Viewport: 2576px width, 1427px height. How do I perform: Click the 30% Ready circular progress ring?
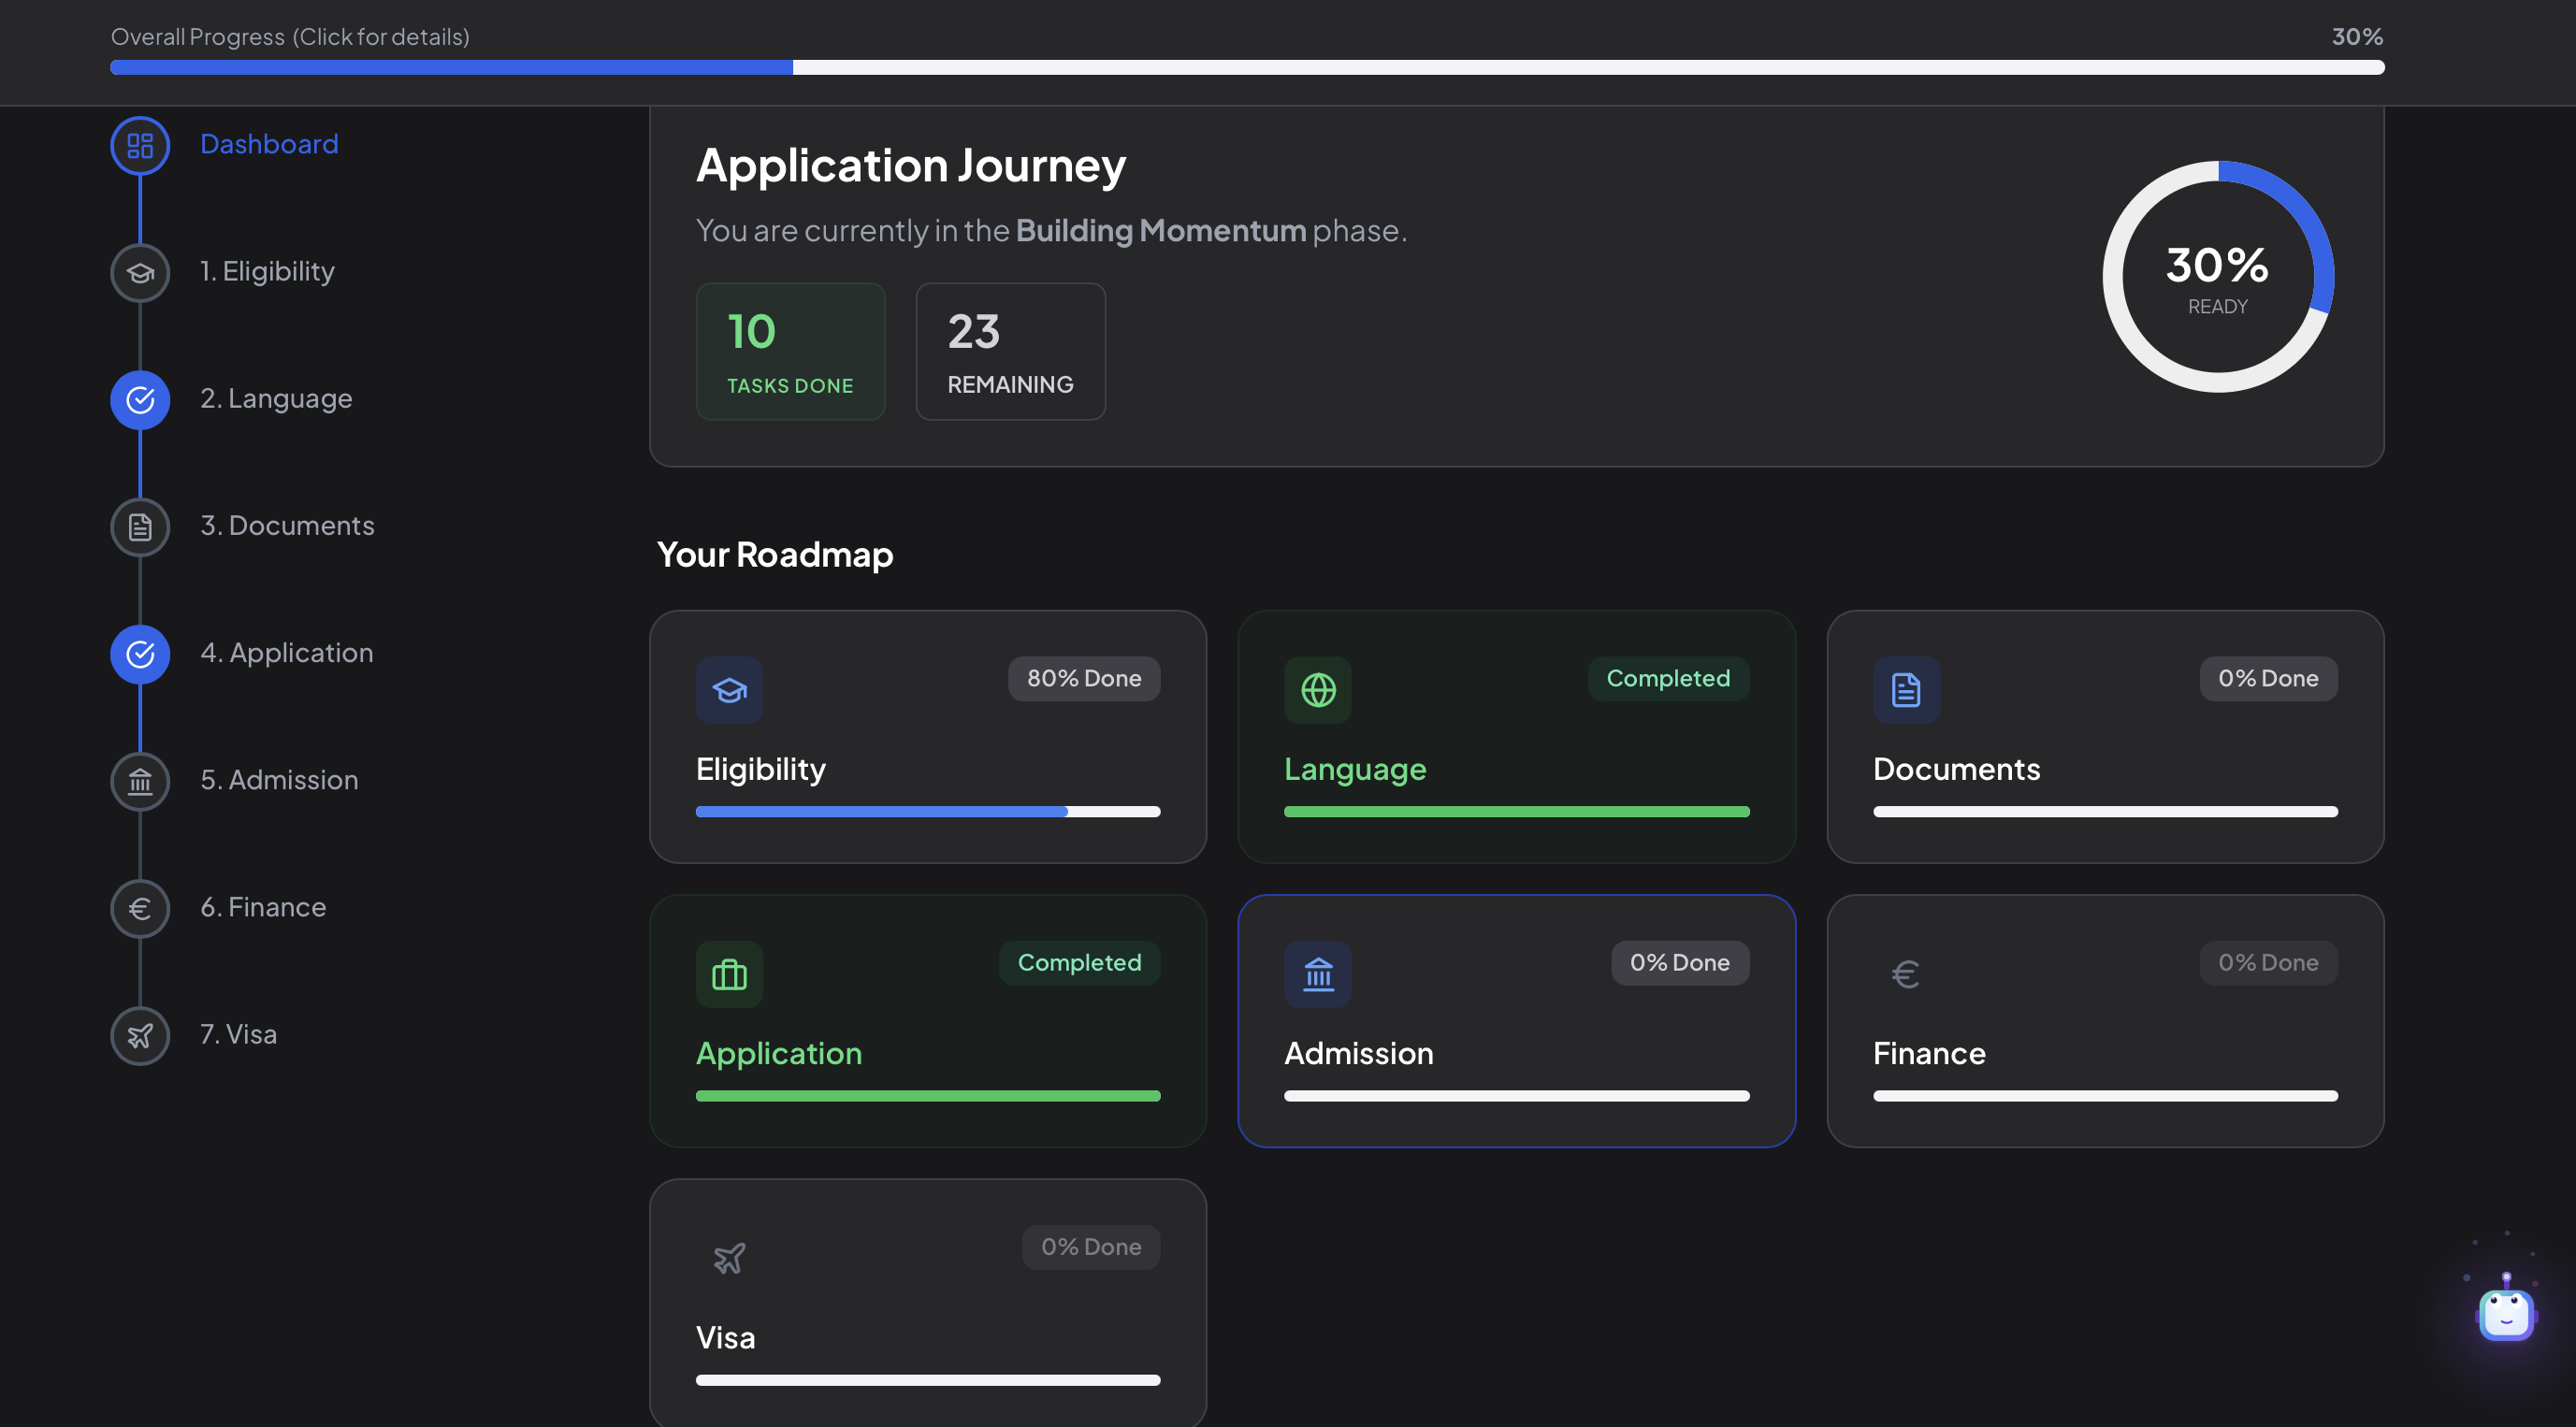coord(2217,277)
